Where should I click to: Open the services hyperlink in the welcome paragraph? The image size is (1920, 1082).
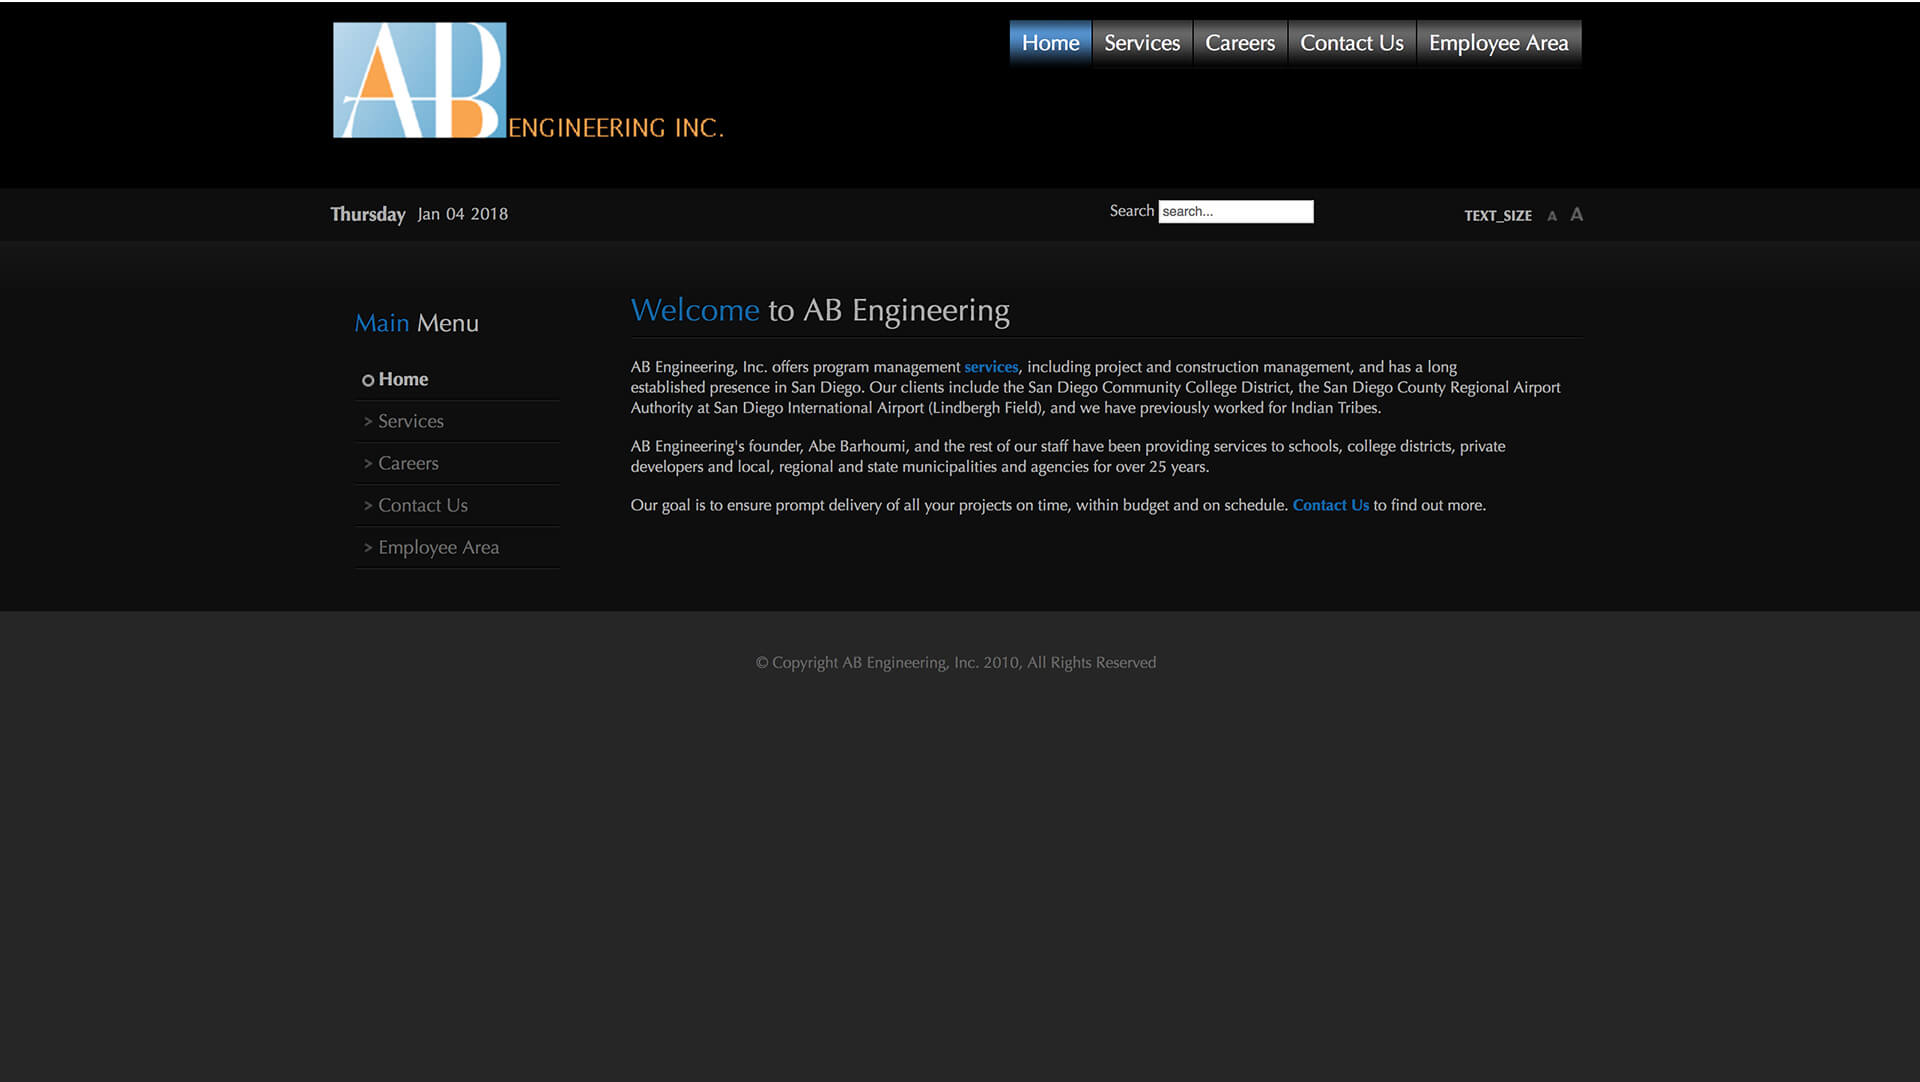coord(990,367)
